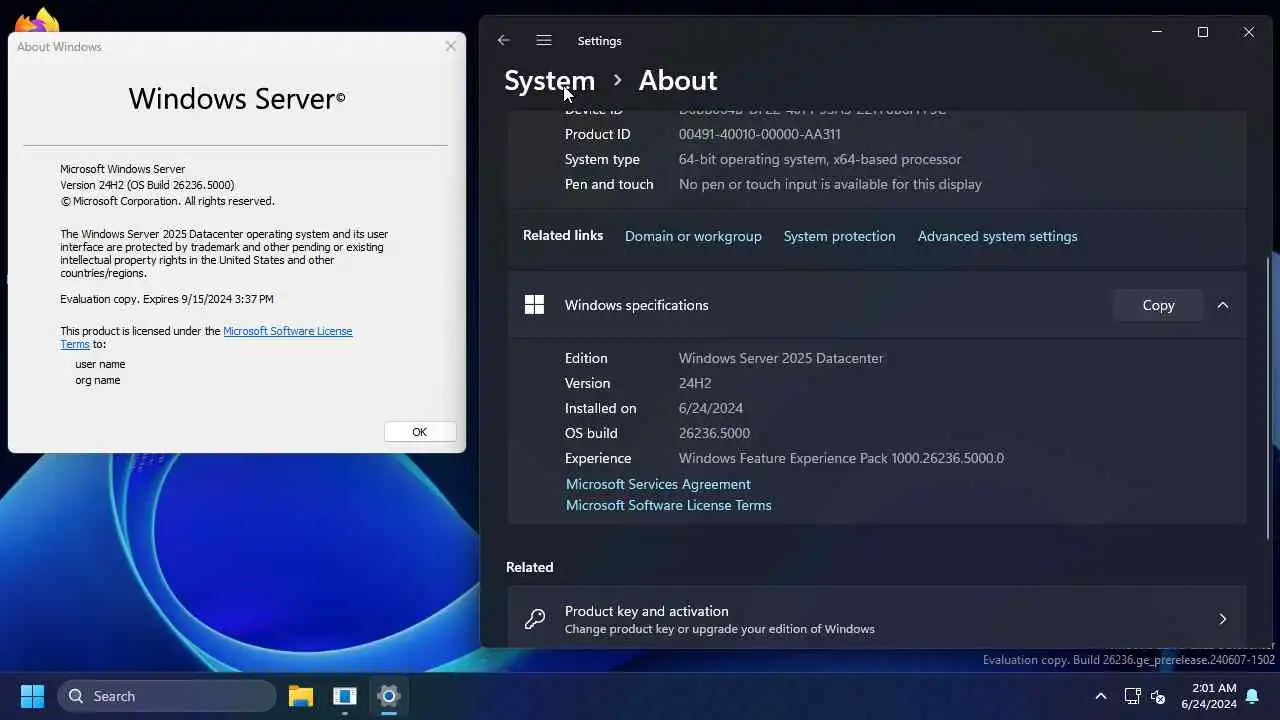Open the clock and date on taskbar
The width and height of the screenshot is (1280, 720).
click(x=1208, y=696)
